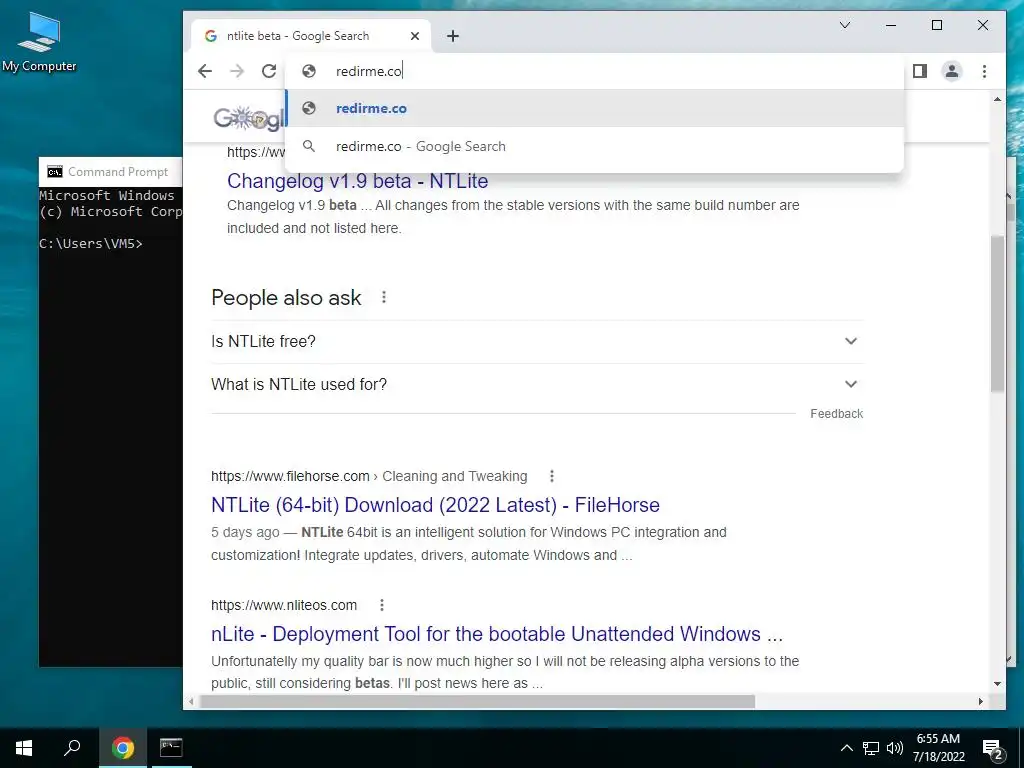Open 'nLite - Deployment Tool' result
The height and width of the screenshot is (768, 1024).
pyautogui.click(x=497, y=634)
